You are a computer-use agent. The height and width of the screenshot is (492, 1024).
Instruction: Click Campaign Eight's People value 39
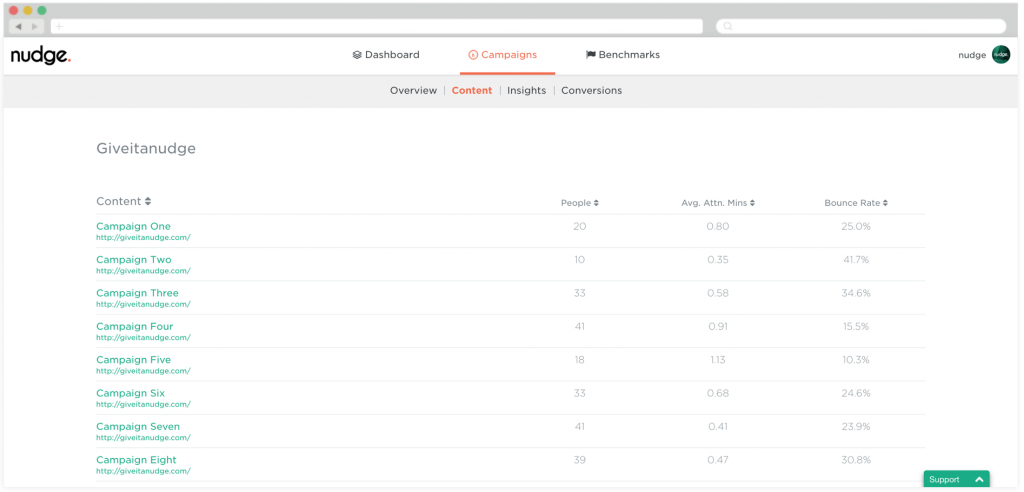pyautogui.click(x=580, y=460)
